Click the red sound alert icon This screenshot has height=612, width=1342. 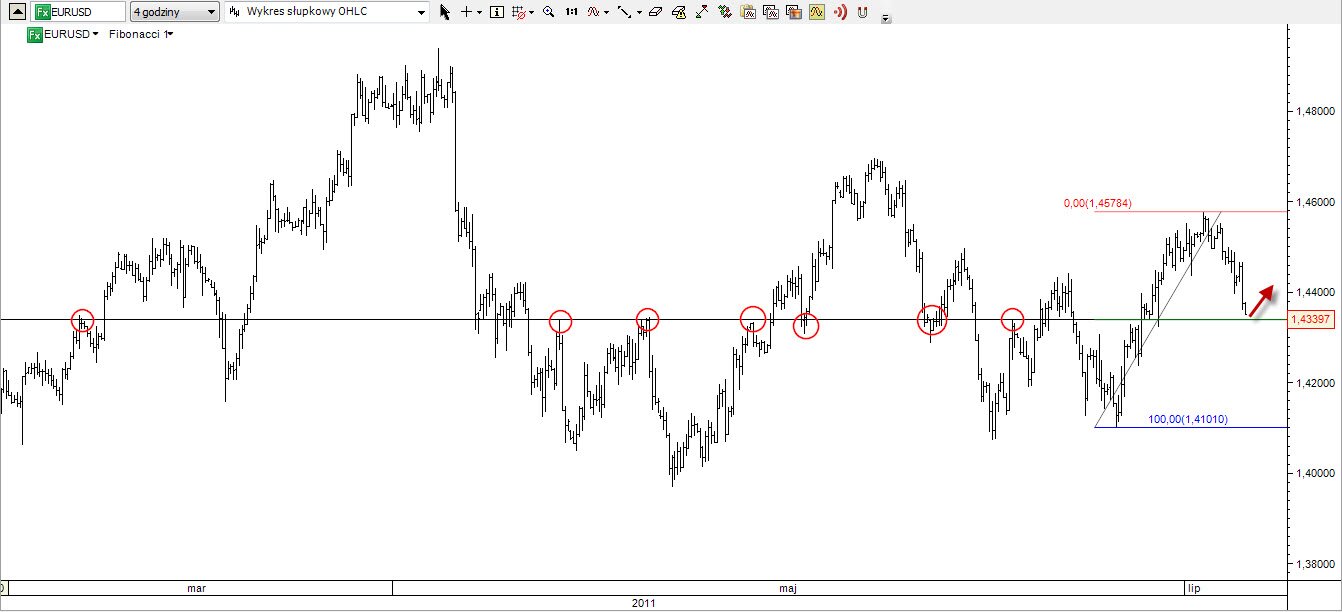[841, 12]
